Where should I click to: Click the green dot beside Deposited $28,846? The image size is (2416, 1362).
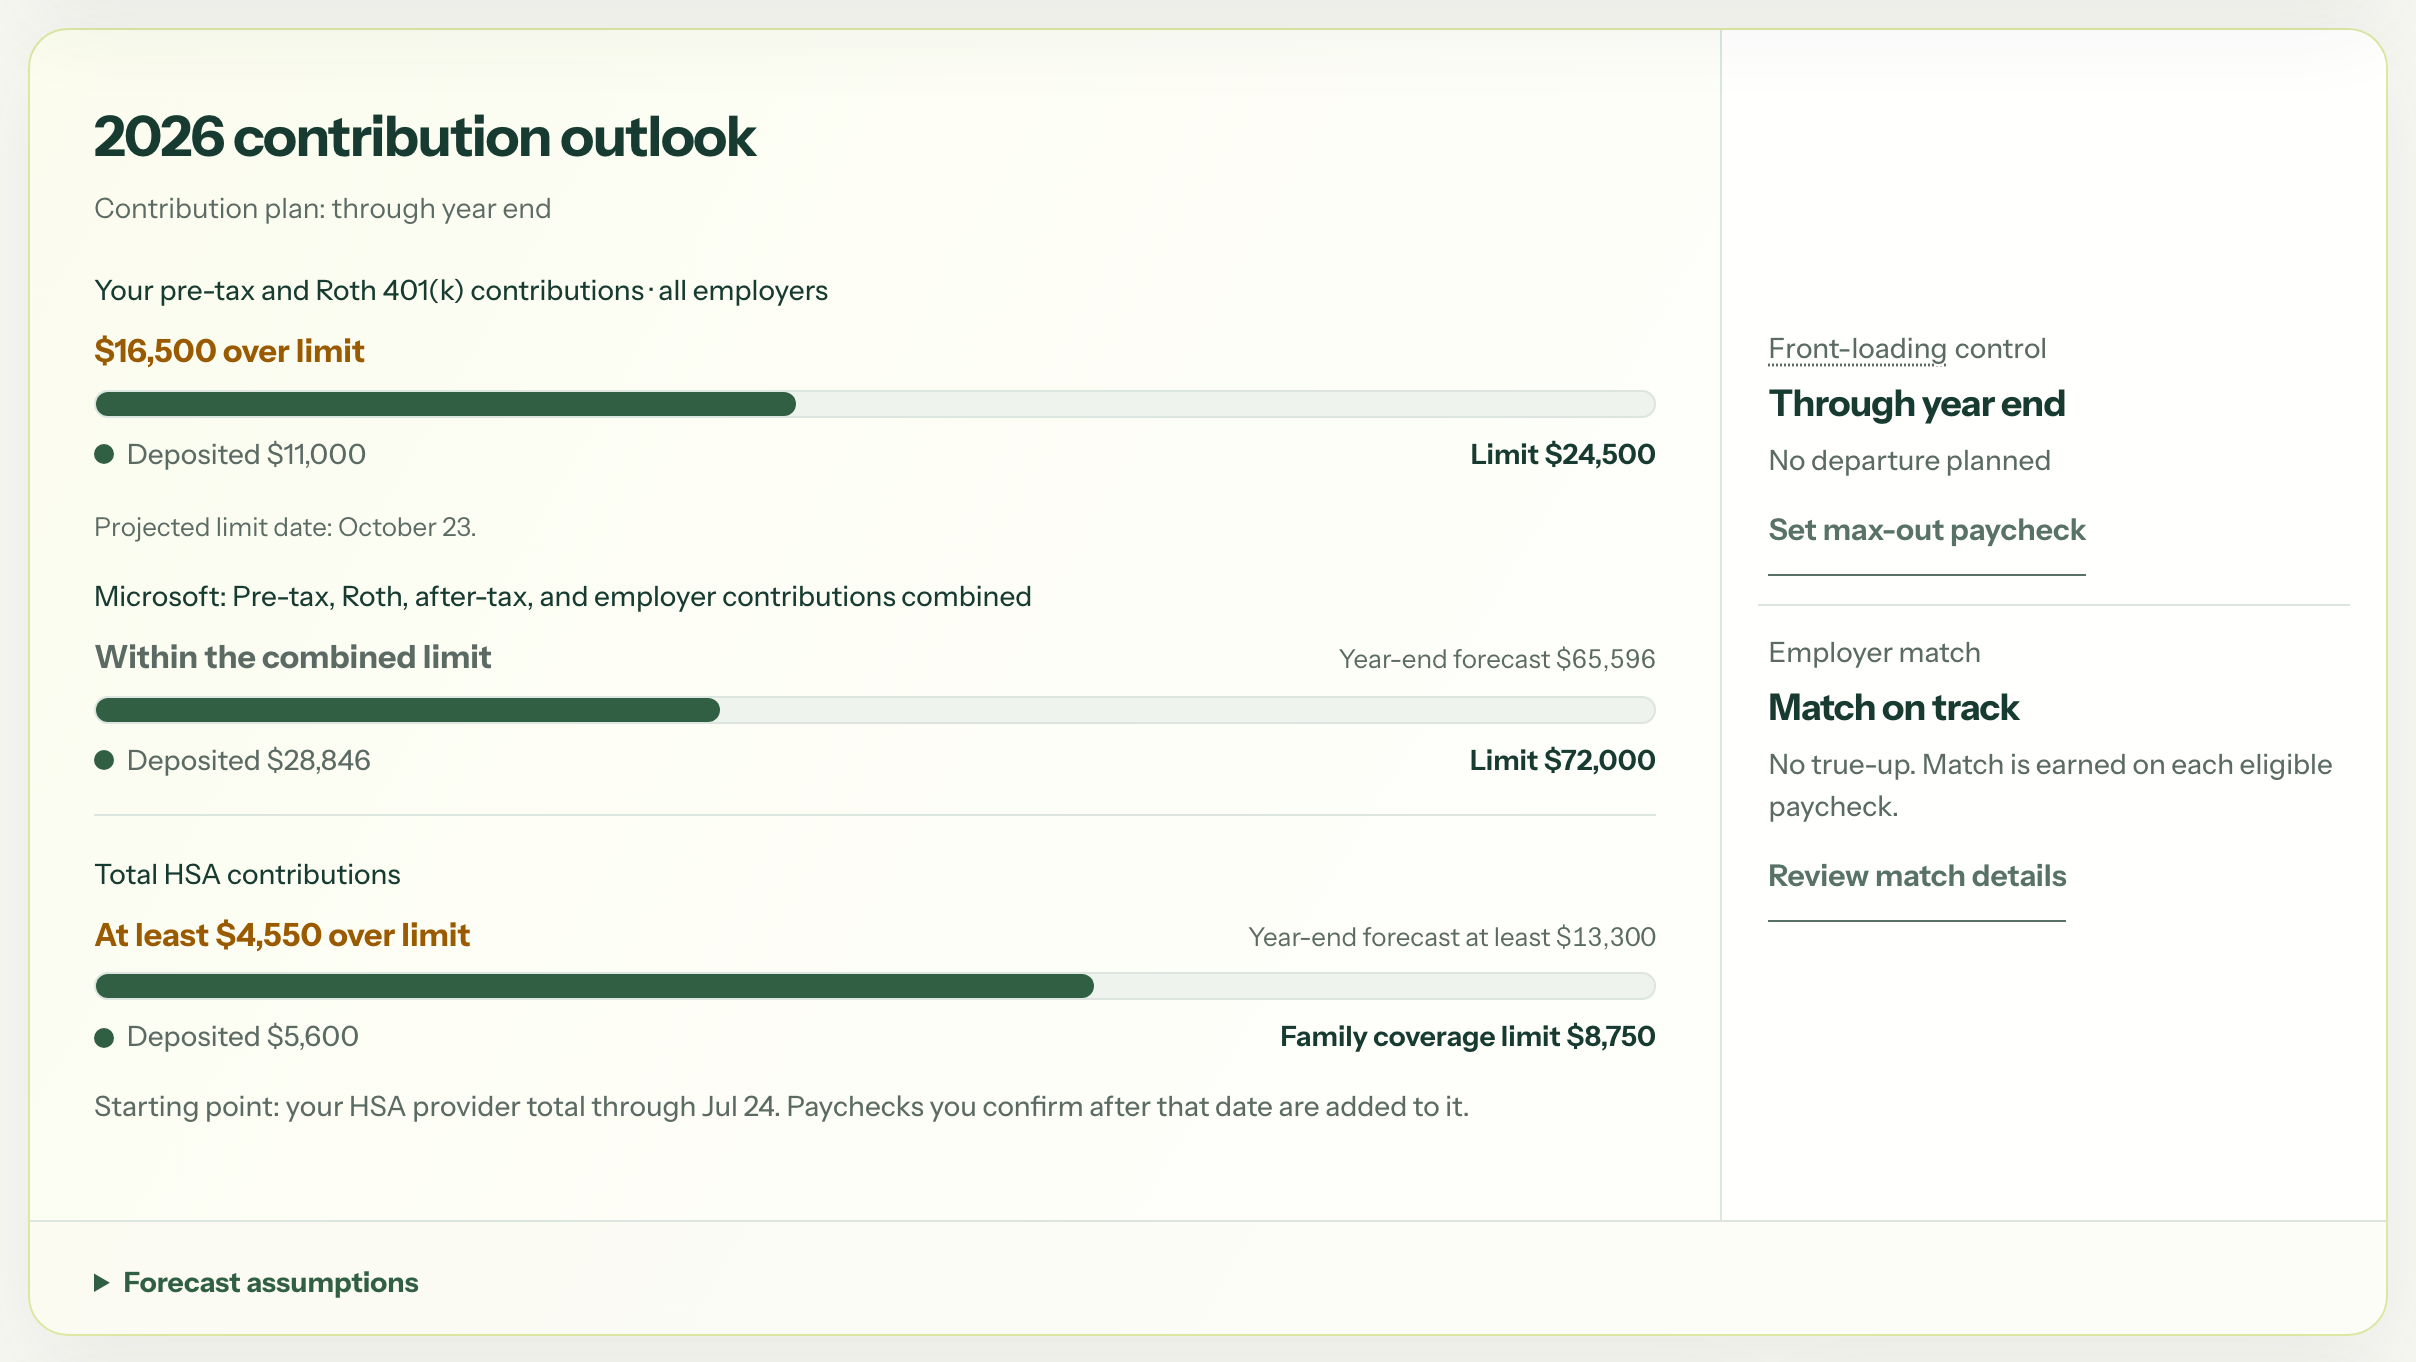[104, 761]
